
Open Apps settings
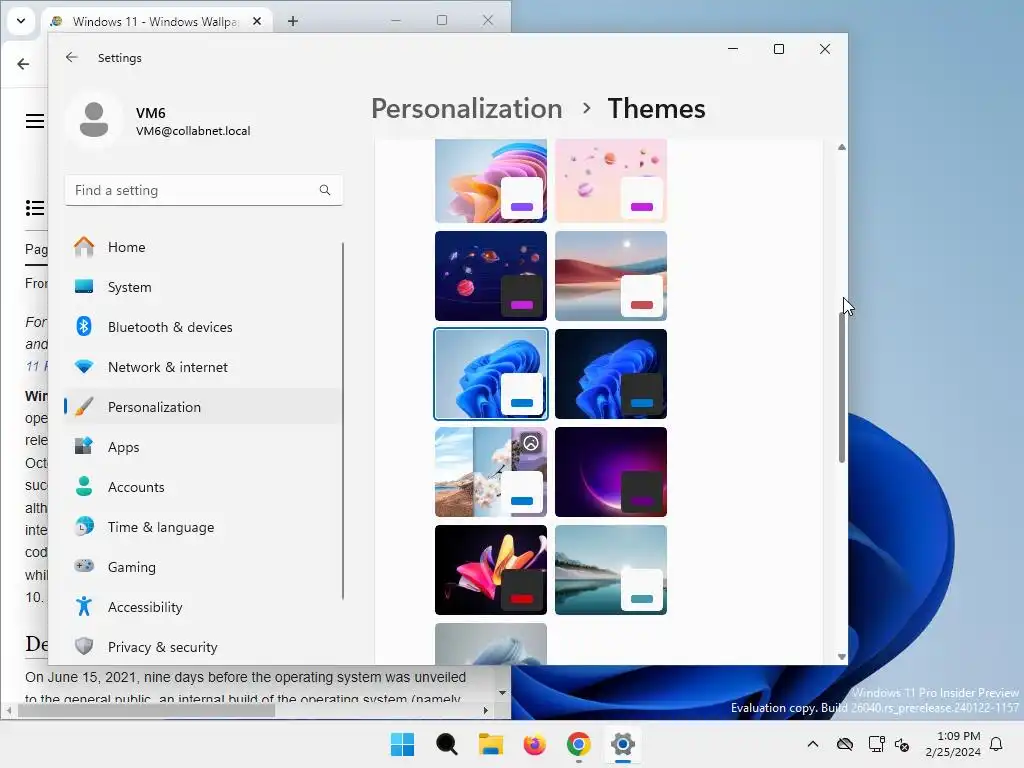(202, 447)
